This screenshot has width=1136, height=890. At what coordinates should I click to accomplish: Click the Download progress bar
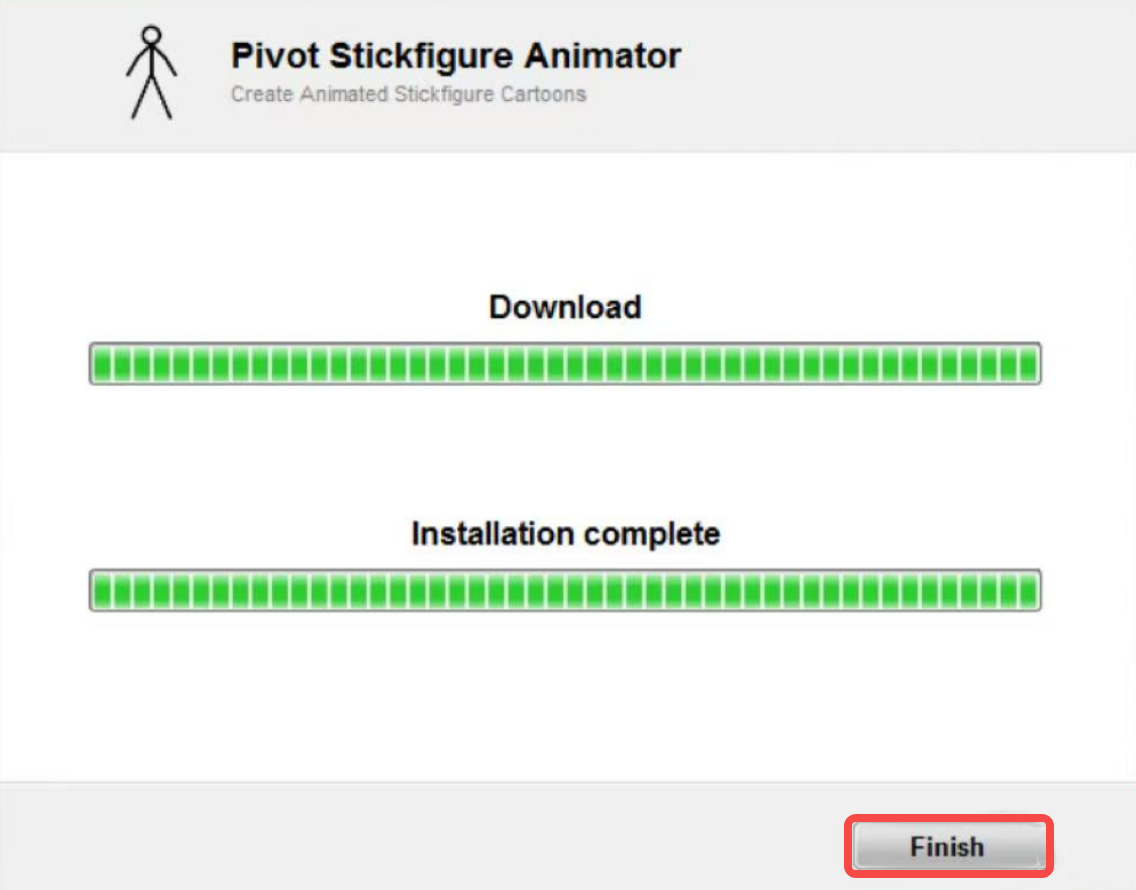pyautogui.click(x=566, y=364)
